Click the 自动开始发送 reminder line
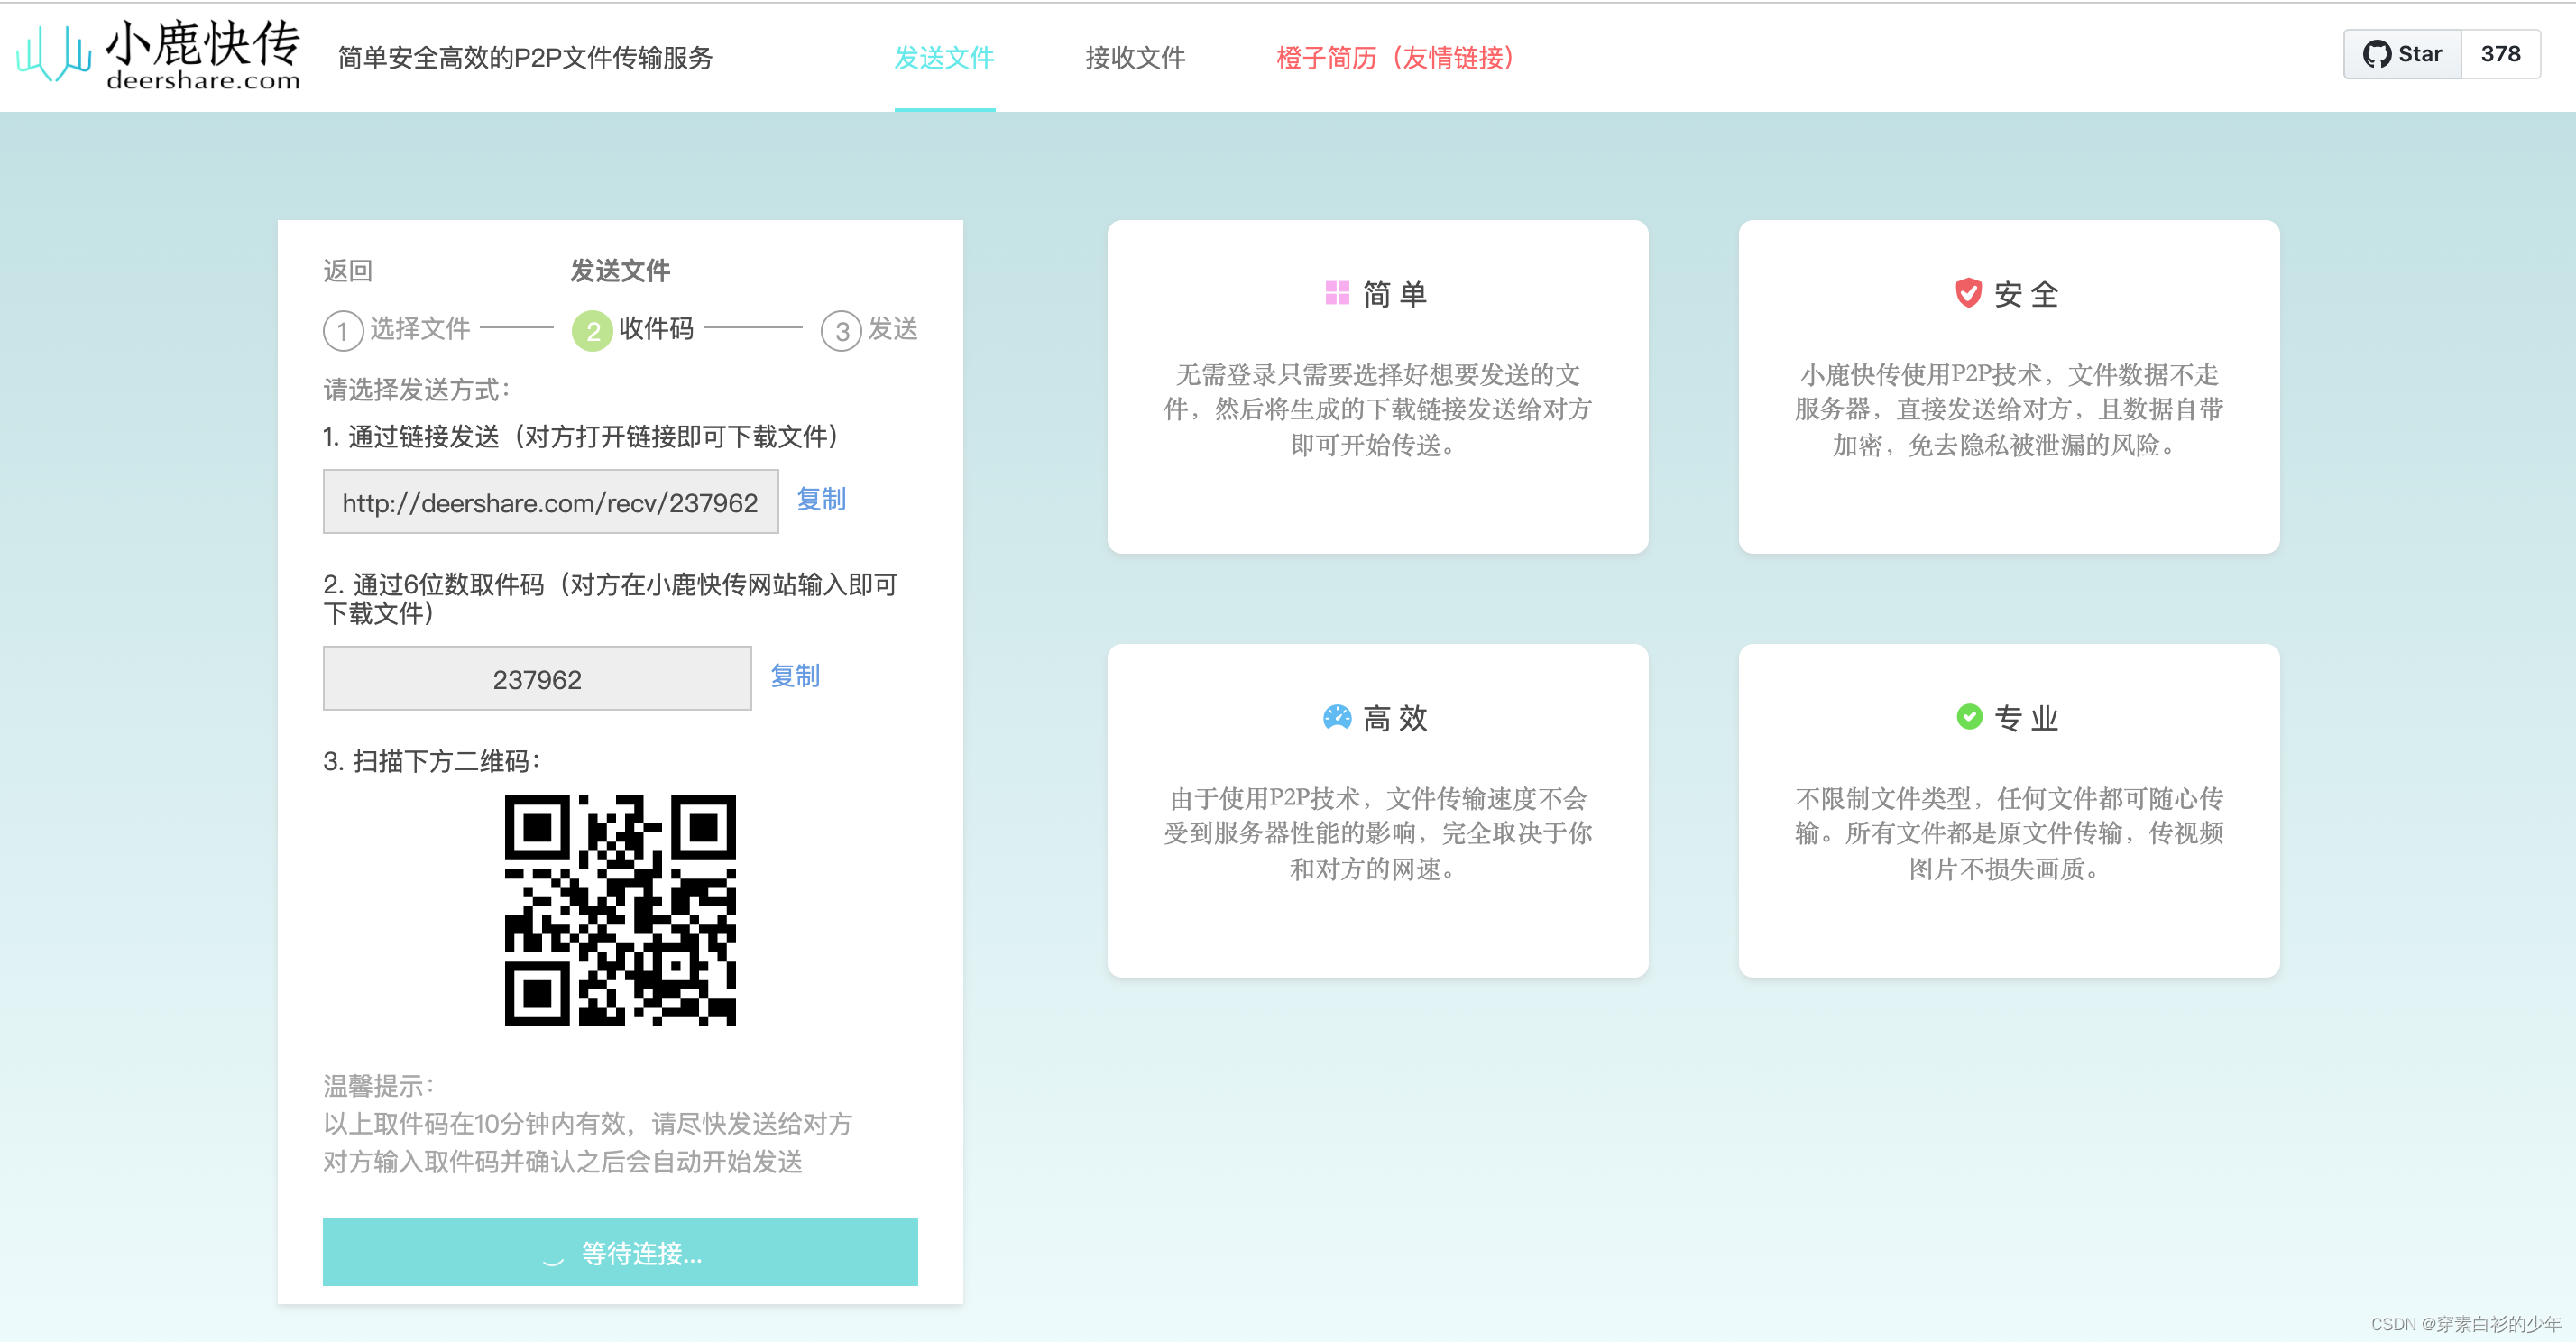Viewport: 2576px width, 1342px height. click(563, 1162)
